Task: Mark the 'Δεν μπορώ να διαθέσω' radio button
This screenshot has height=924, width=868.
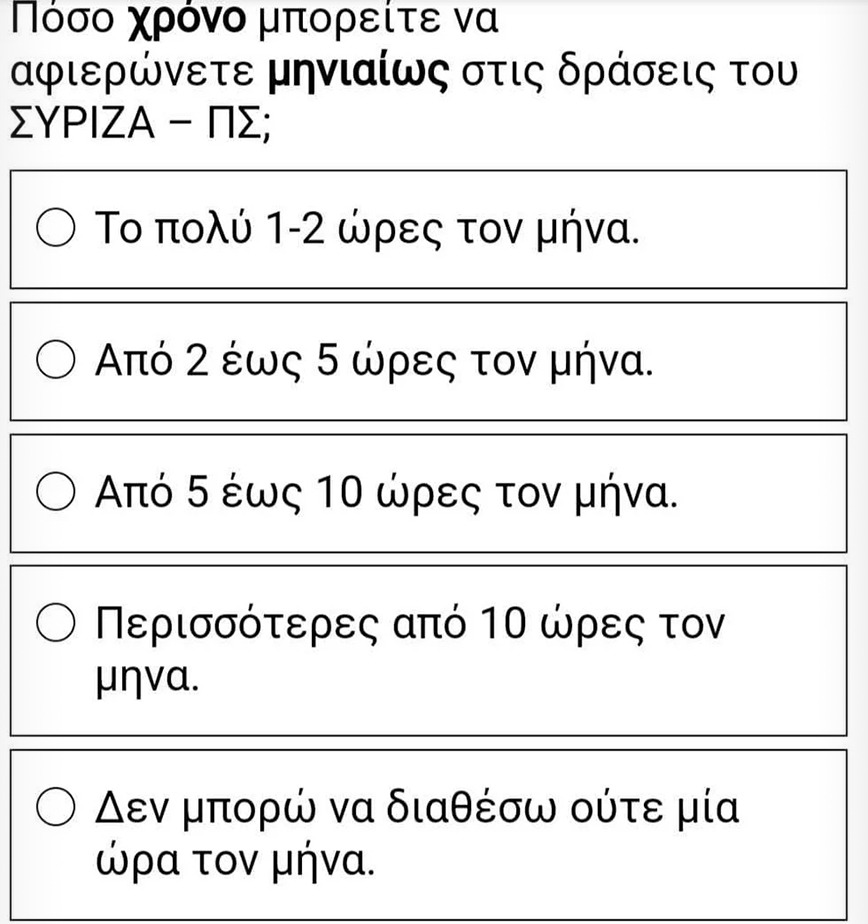Action: pos(56,806)
